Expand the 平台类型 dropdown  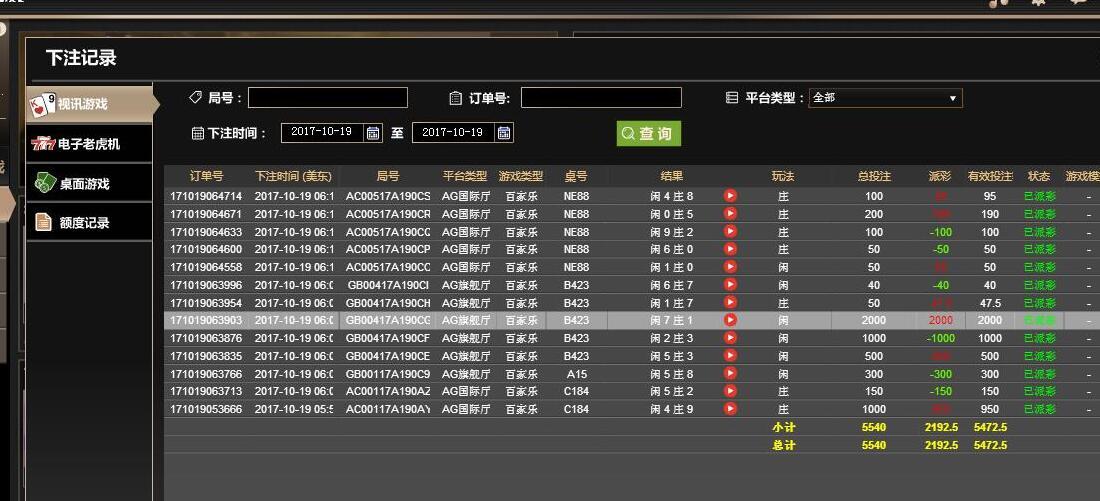pos(885,98)
